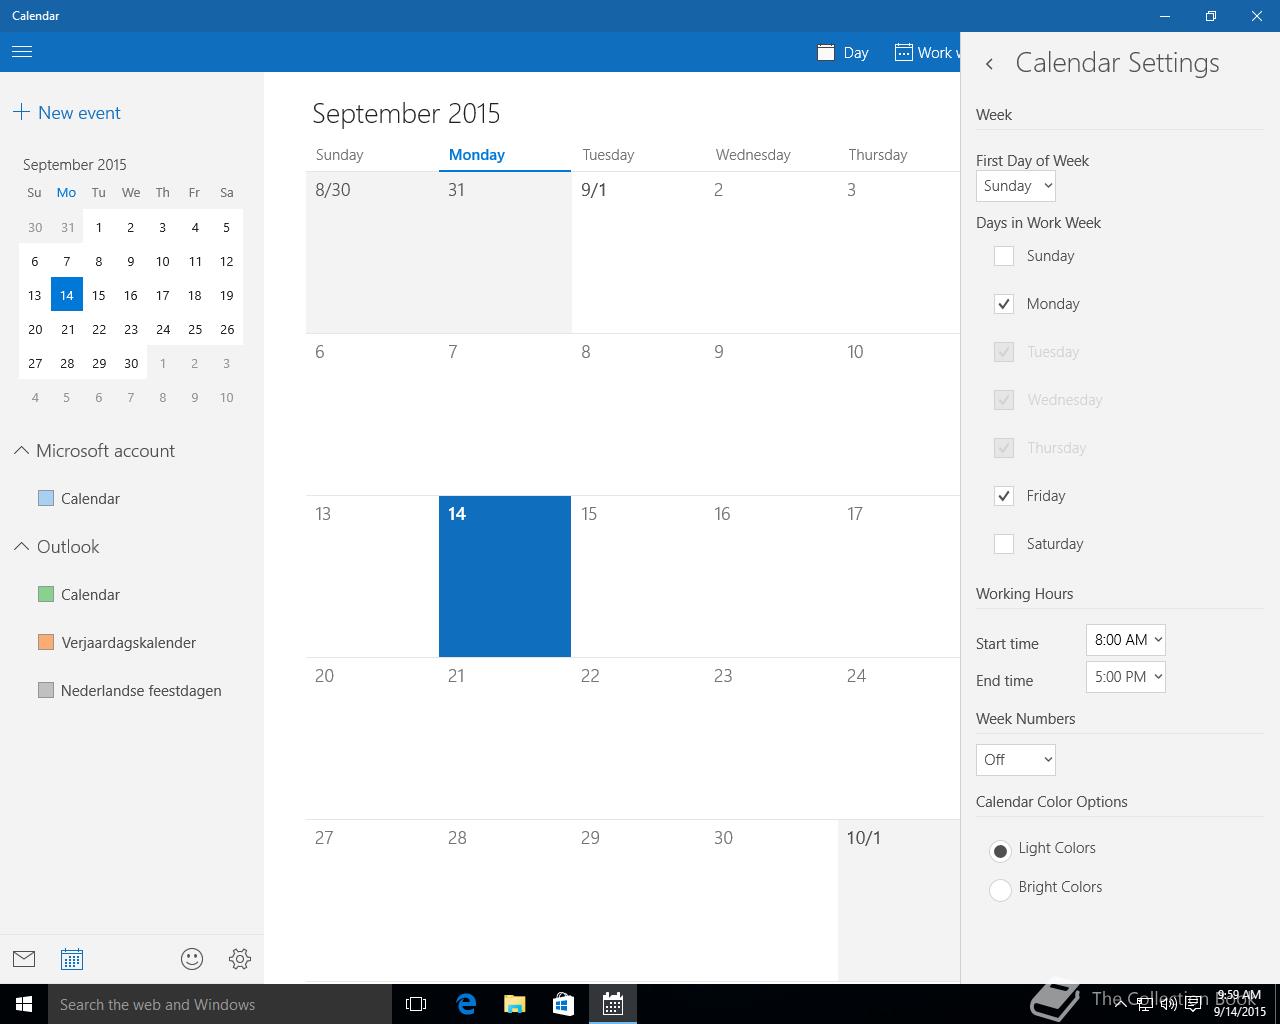Click the Day view calendar icon

826,52
